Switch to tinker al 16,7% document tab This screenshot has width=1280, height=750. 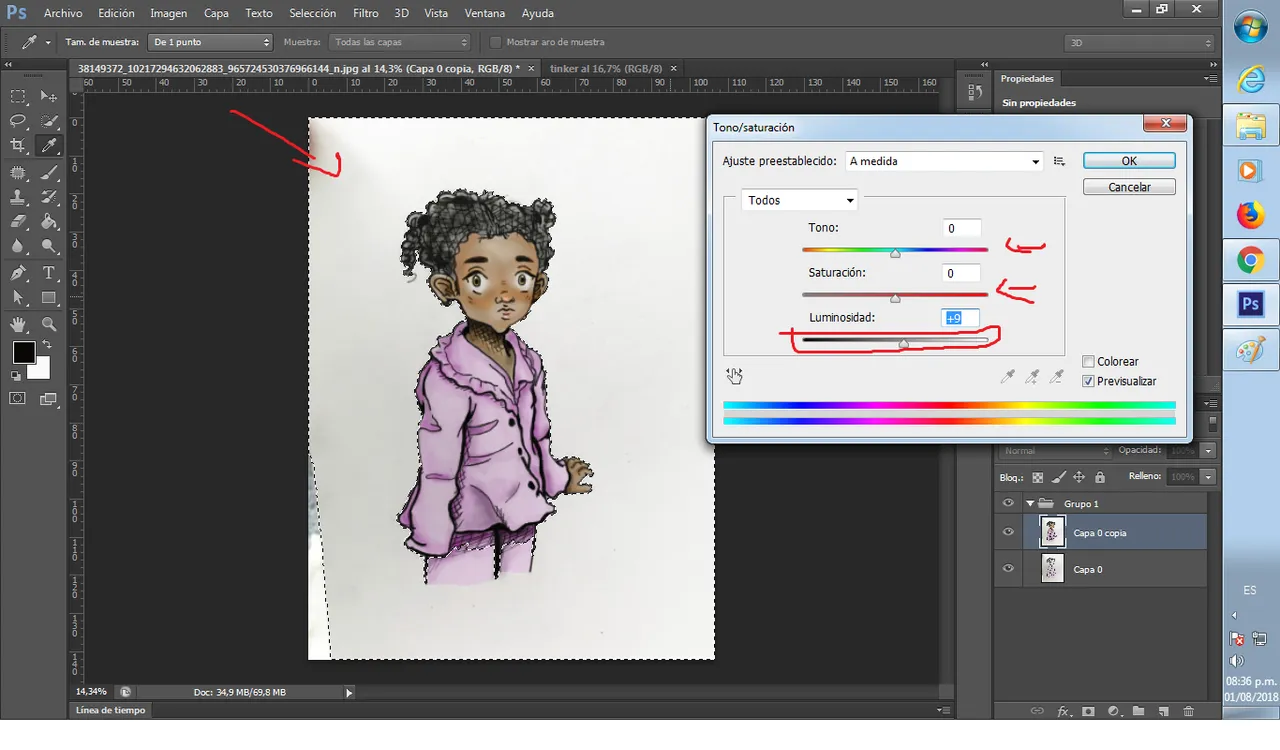pyautogui.click(x=606, y=68)
